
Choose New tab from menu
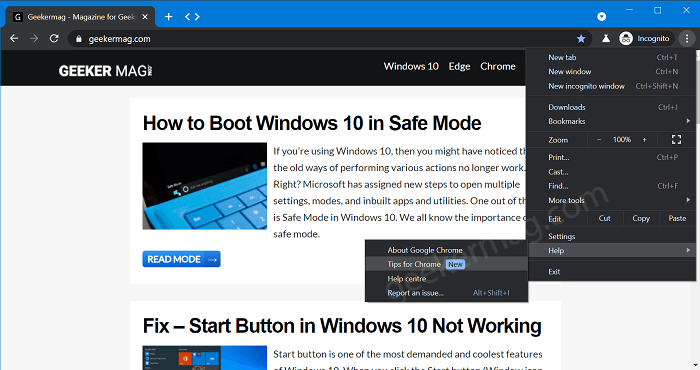pyautogui.click(x=612, y=57)
